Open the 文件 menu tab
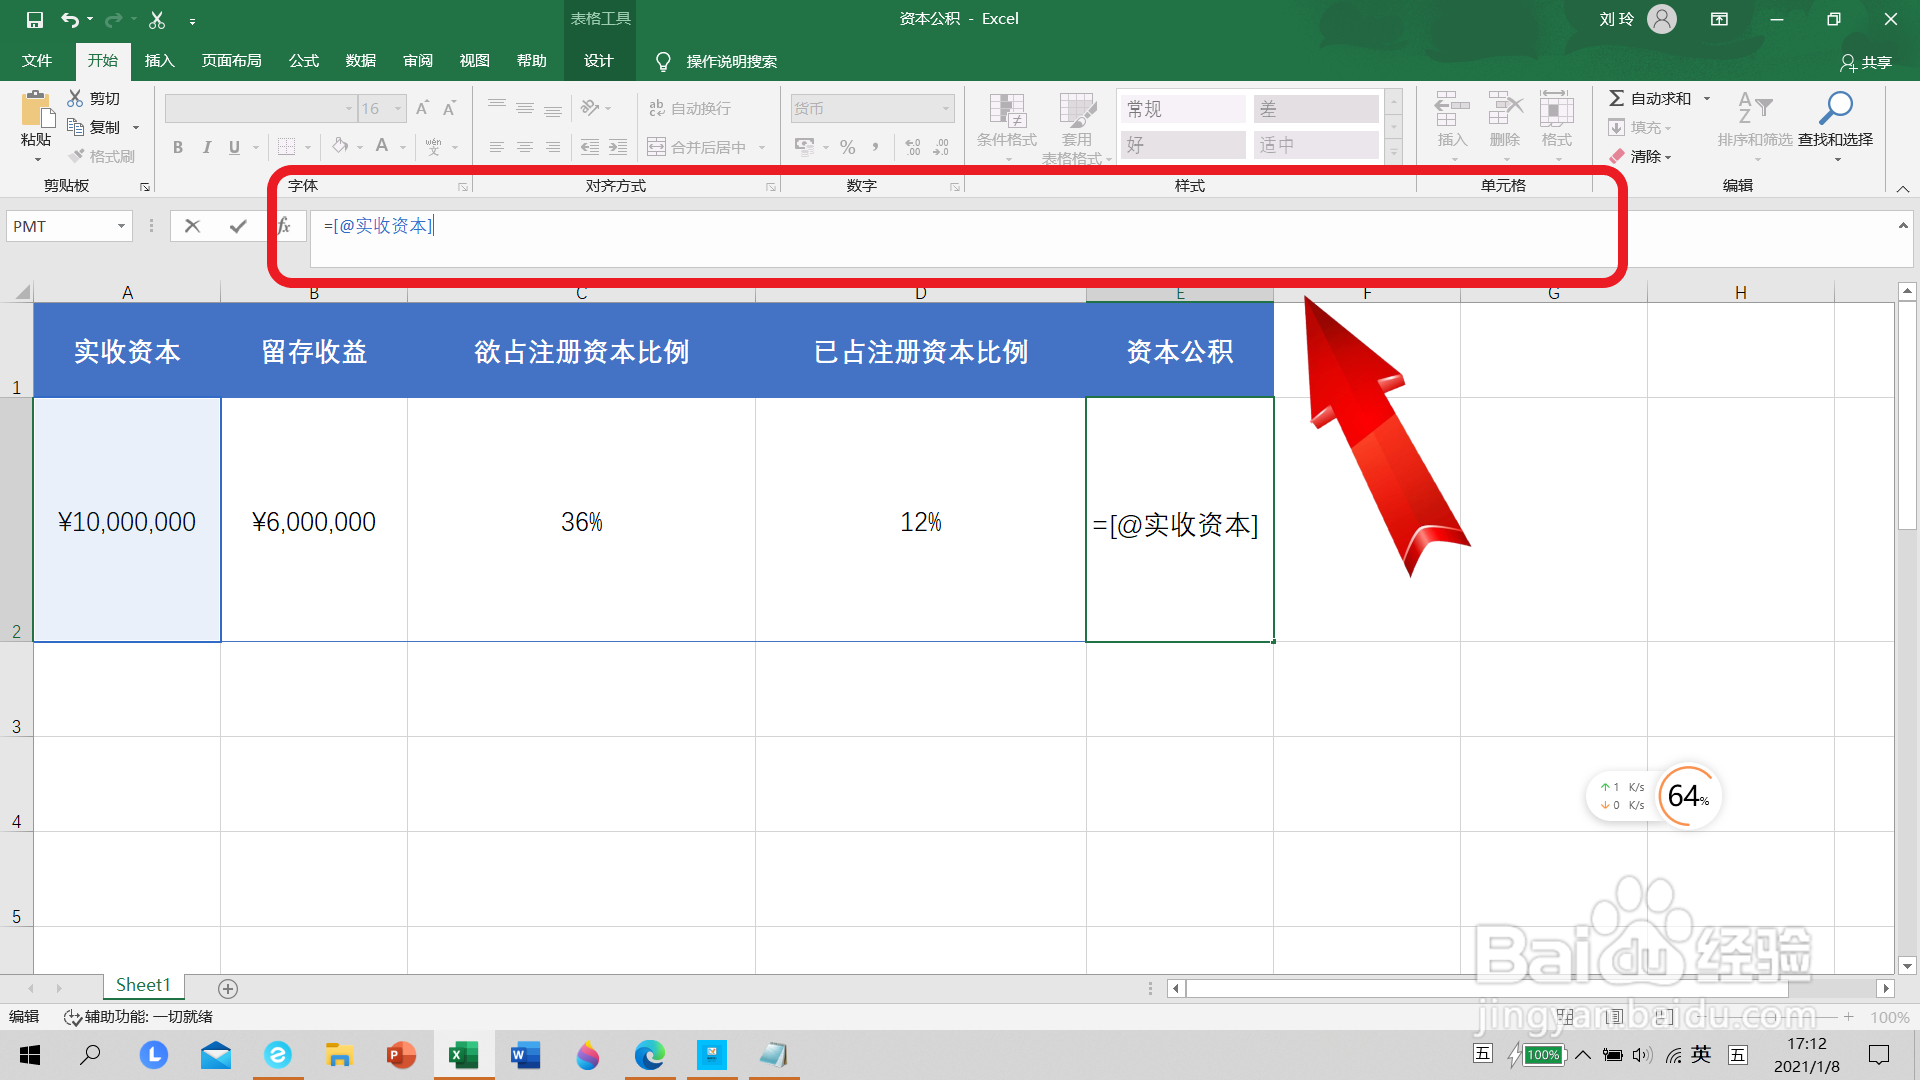1920x1080 pixels. coord(37,61)
